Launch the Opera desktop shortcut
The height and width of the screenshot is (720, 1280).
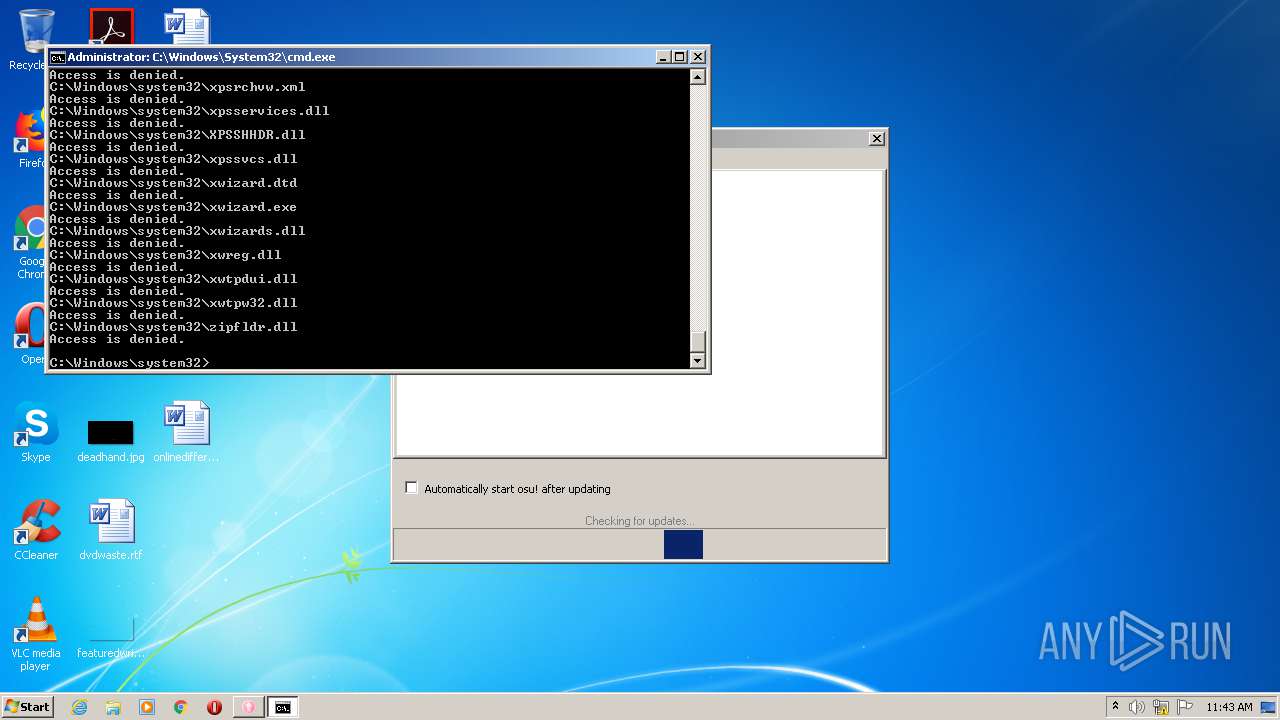coord(30,334)
